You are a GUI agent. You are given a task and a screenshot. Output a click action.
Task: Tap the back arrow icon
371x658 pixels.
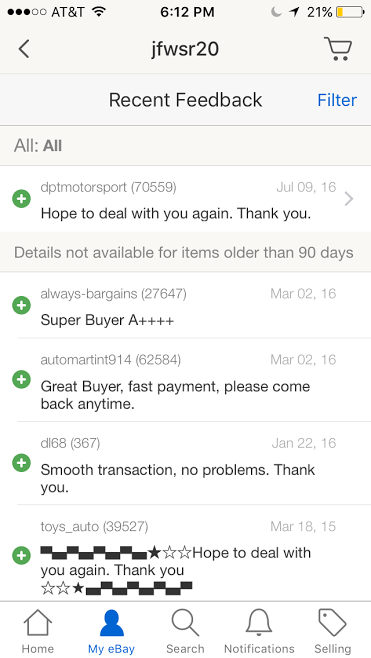click(24, 49)
